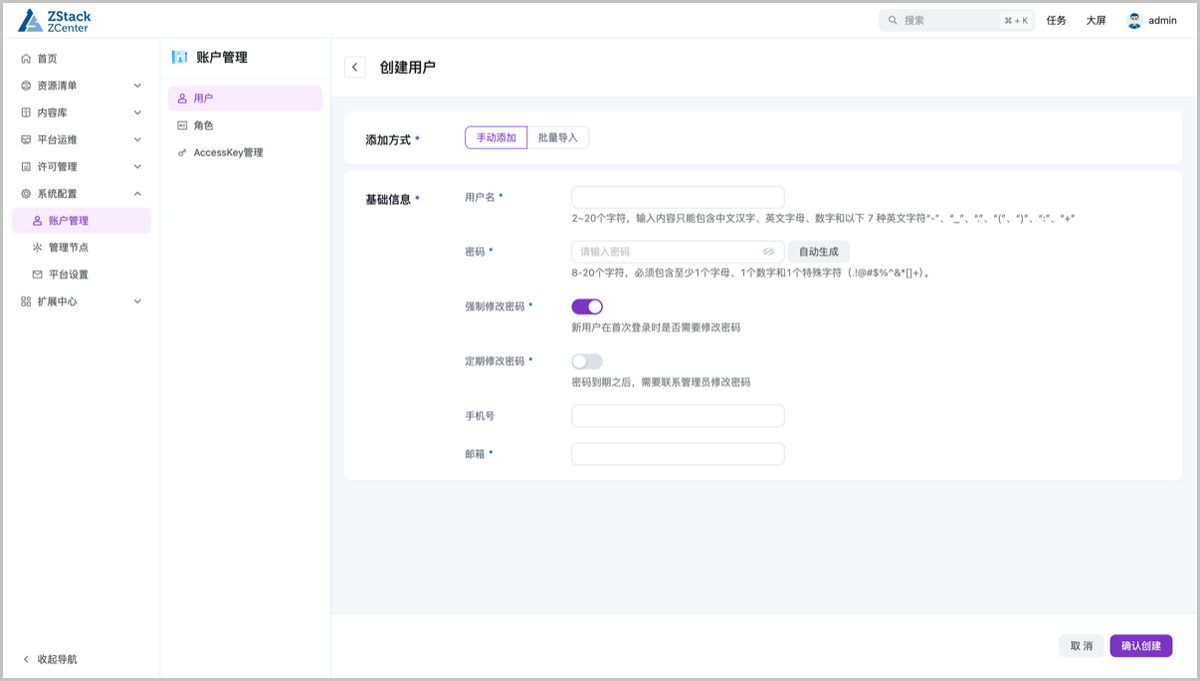Click the admin username label
The width and height of the screenshot is (1200, 681).
pos(1162,20)
